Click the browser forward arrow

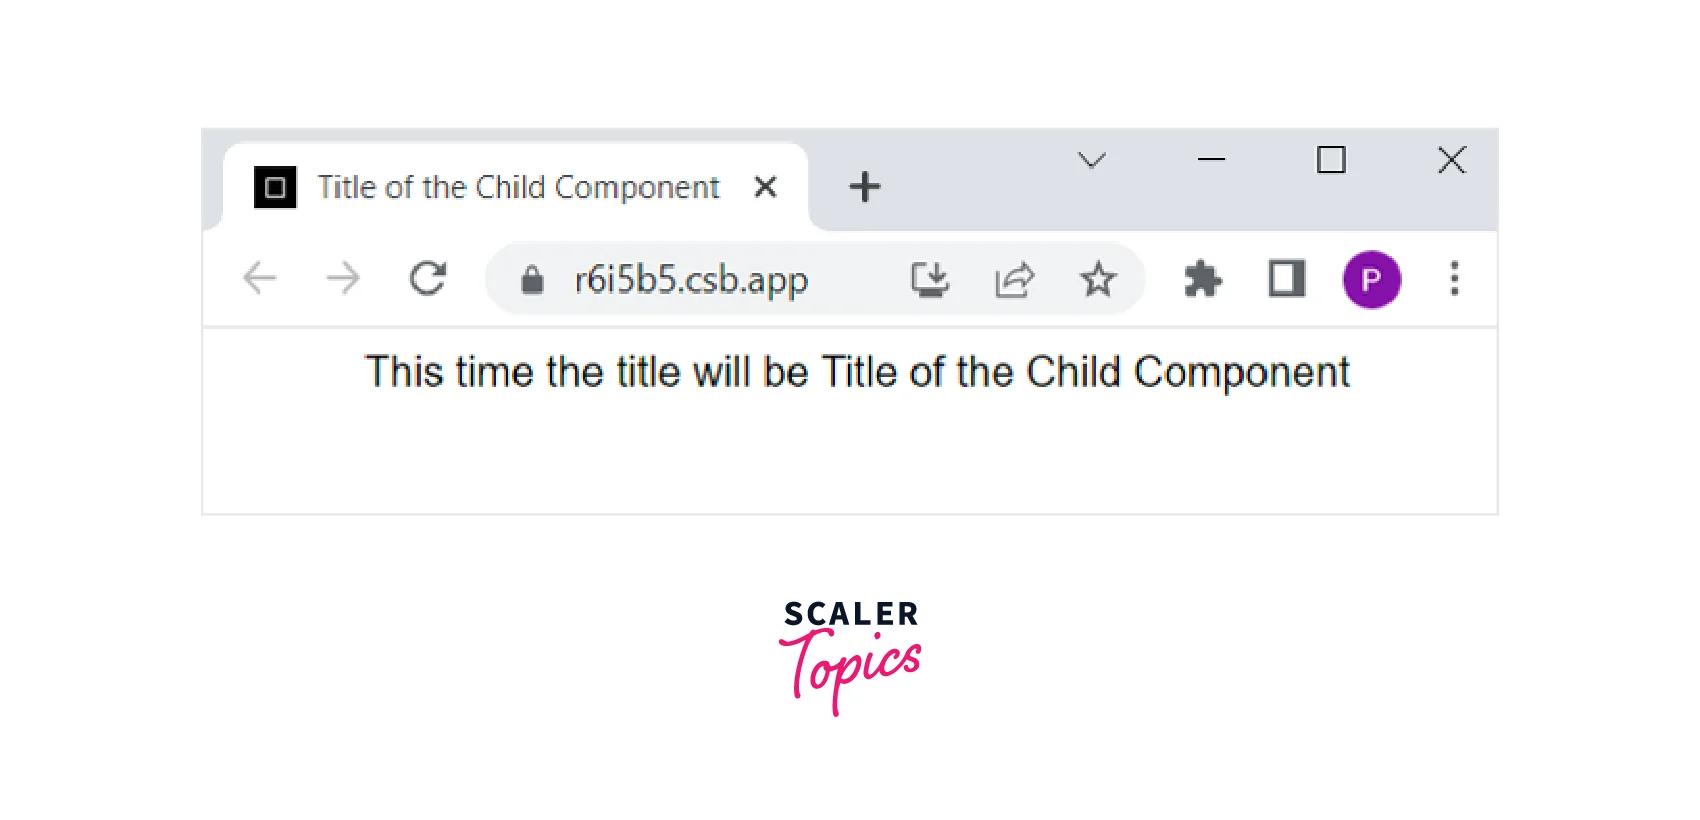[x=343, y=278]
